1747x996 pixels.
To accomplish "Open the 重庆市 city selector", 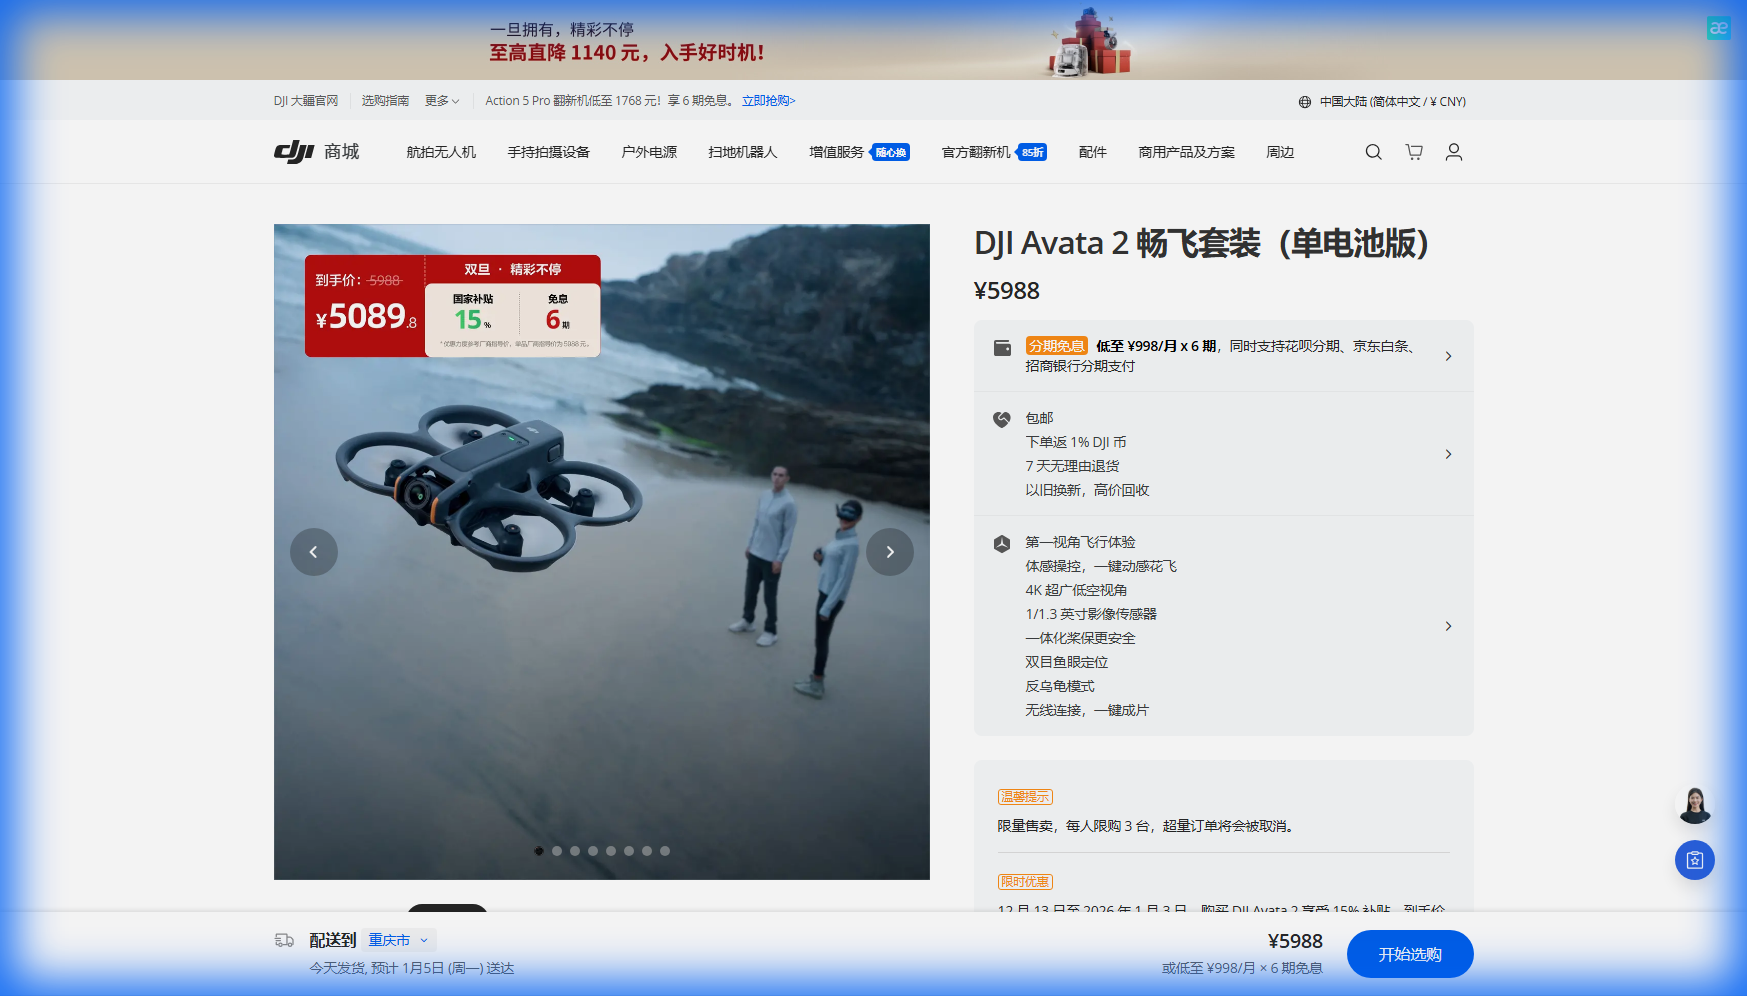I will pos(398,940).
